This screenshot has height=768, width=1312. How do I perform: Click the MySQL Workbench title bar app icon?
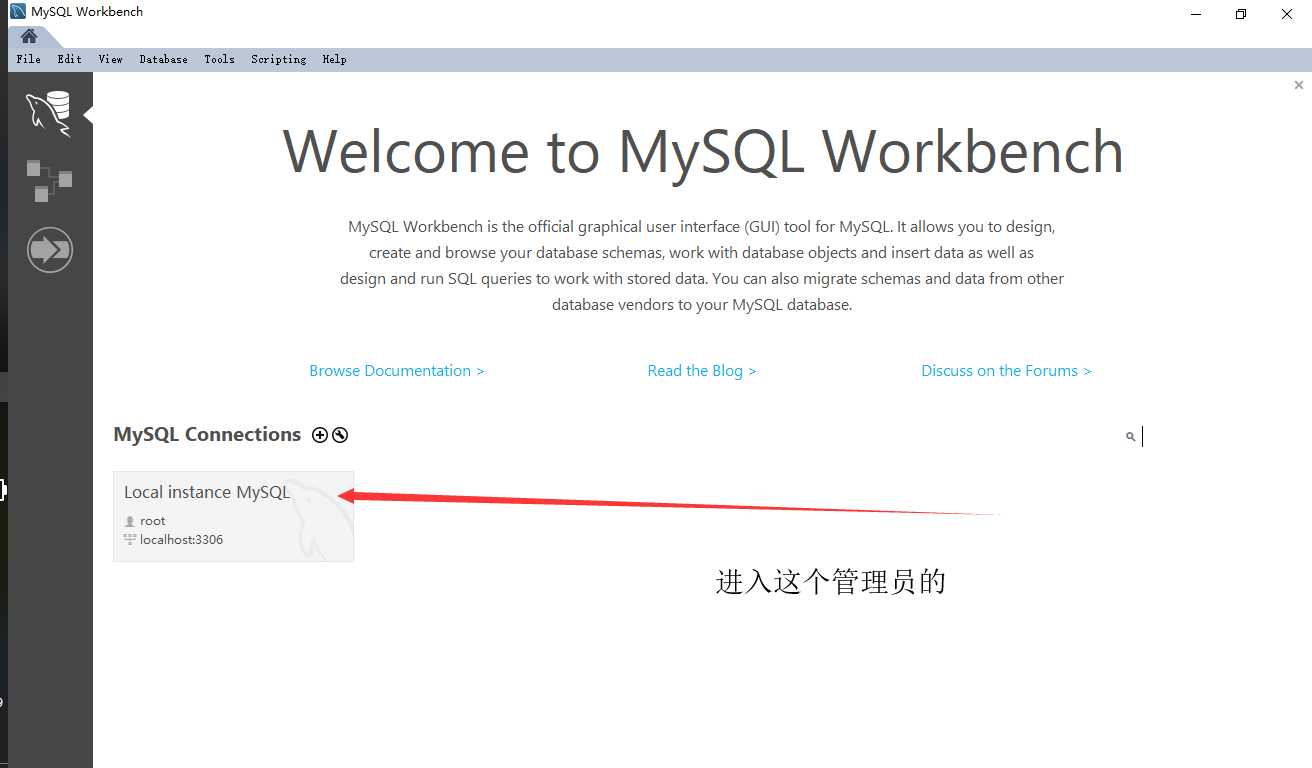[18, 12]
